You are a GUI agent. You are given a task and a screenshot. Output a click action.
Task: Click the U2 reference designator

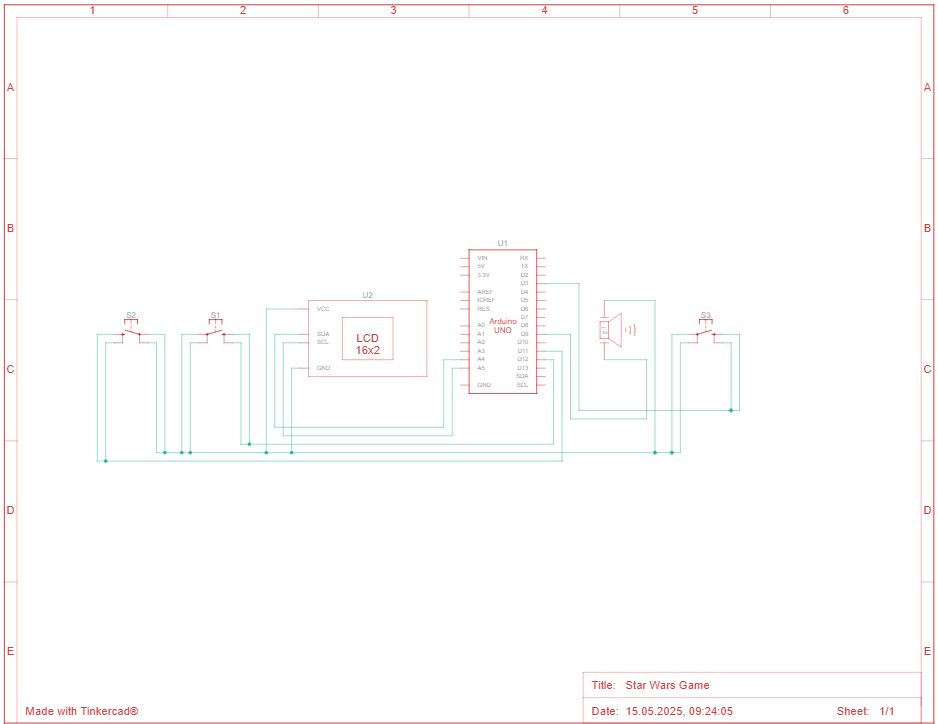(367, 295)
